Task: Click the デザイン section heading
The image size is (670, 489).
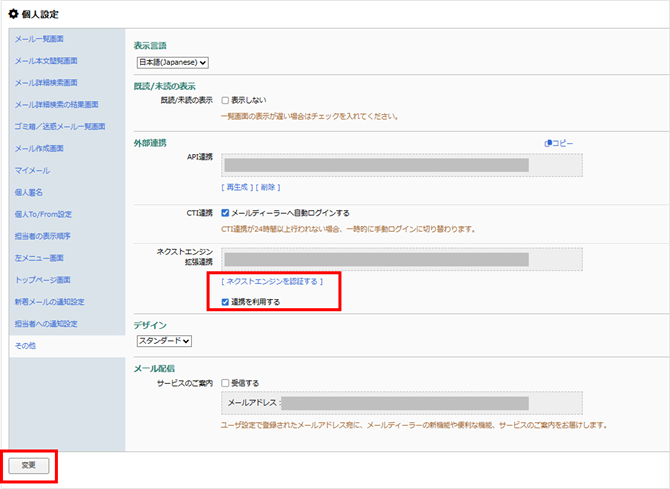Action: tap(150, 325)
